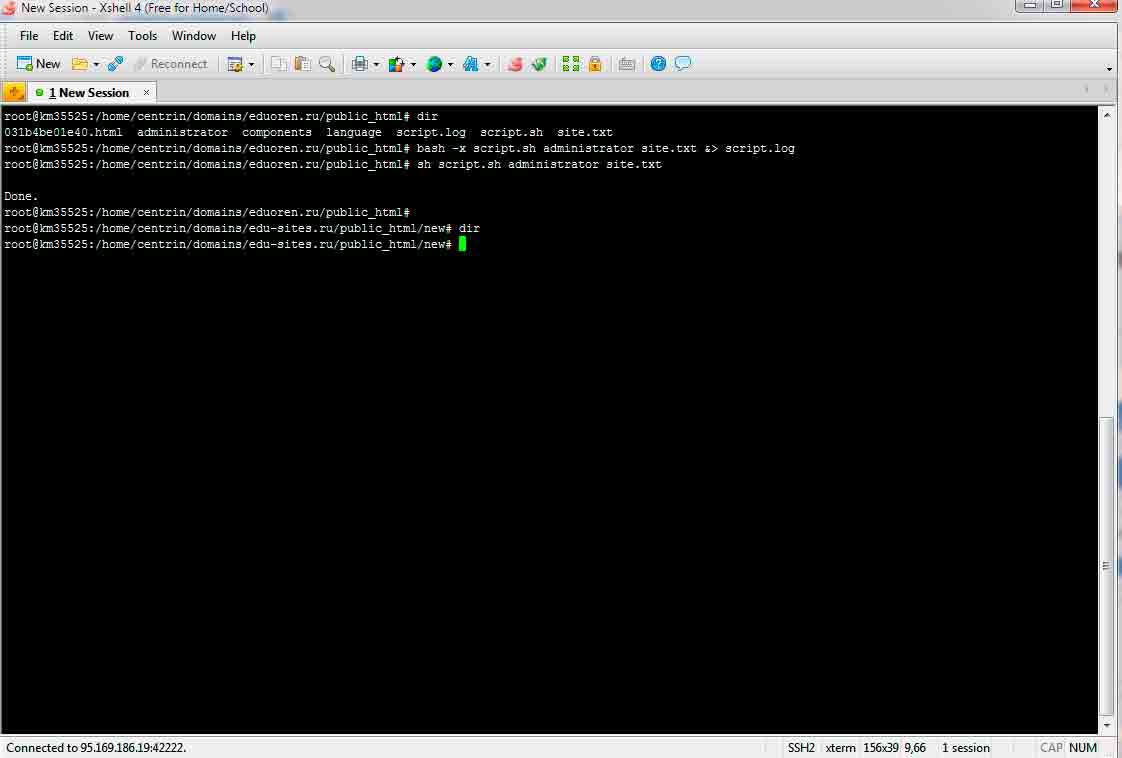Click the NUM indicator in status bar
This screenshot has width=1122, height=758.
(1083, 747)
